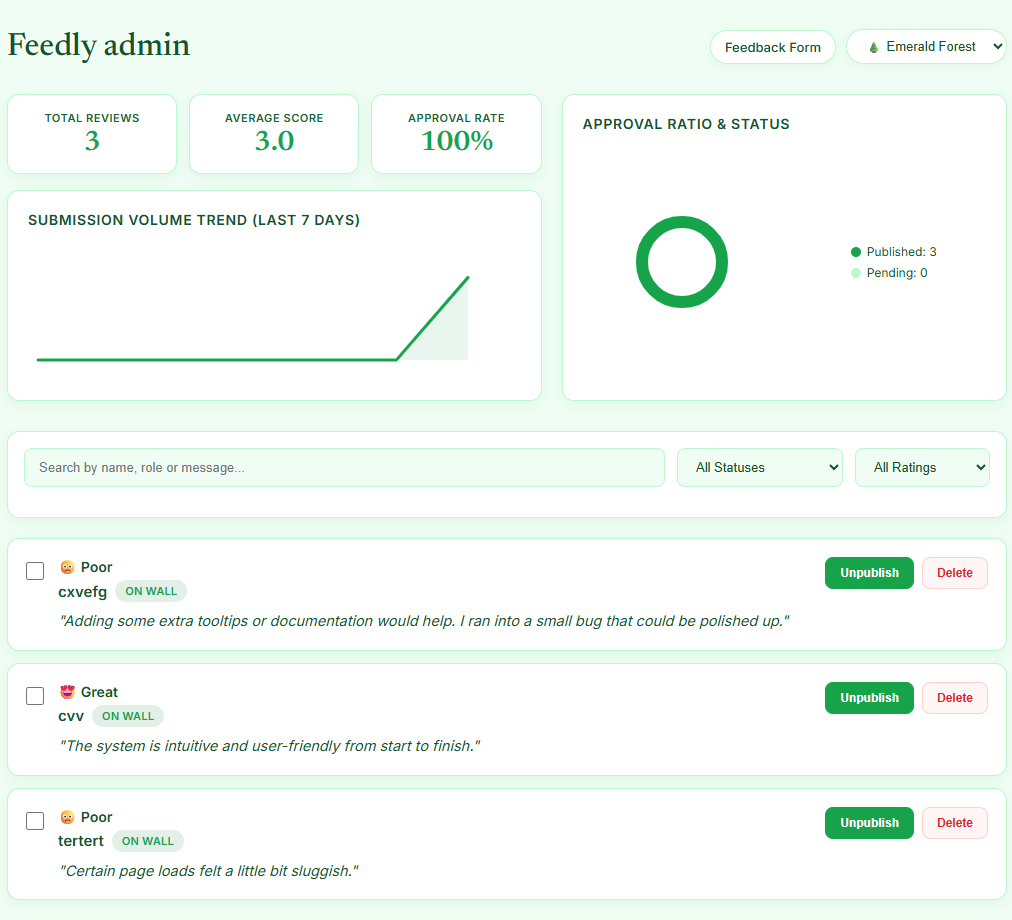The height and width of the screenshot is (920, 1012).
Task: Click the Published legend dot
Action: [856, 252]
